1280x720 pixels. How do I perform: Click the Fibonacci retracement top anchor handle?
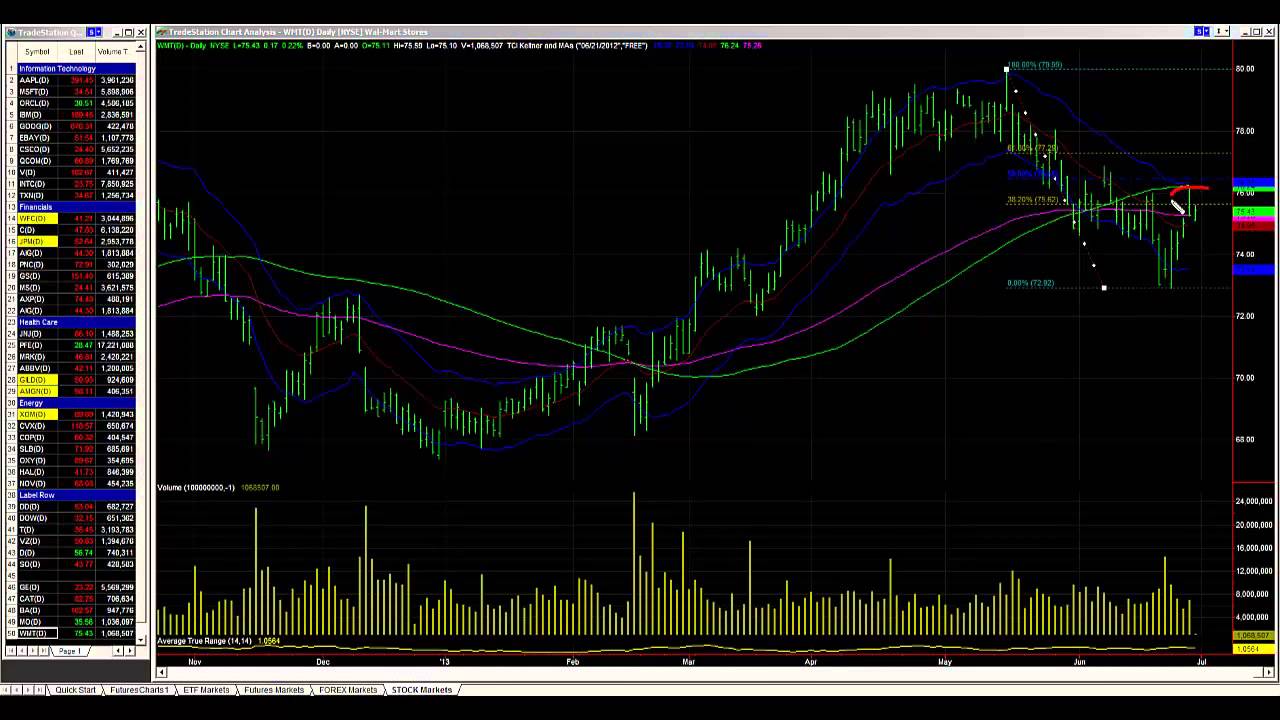point(1007,69)
